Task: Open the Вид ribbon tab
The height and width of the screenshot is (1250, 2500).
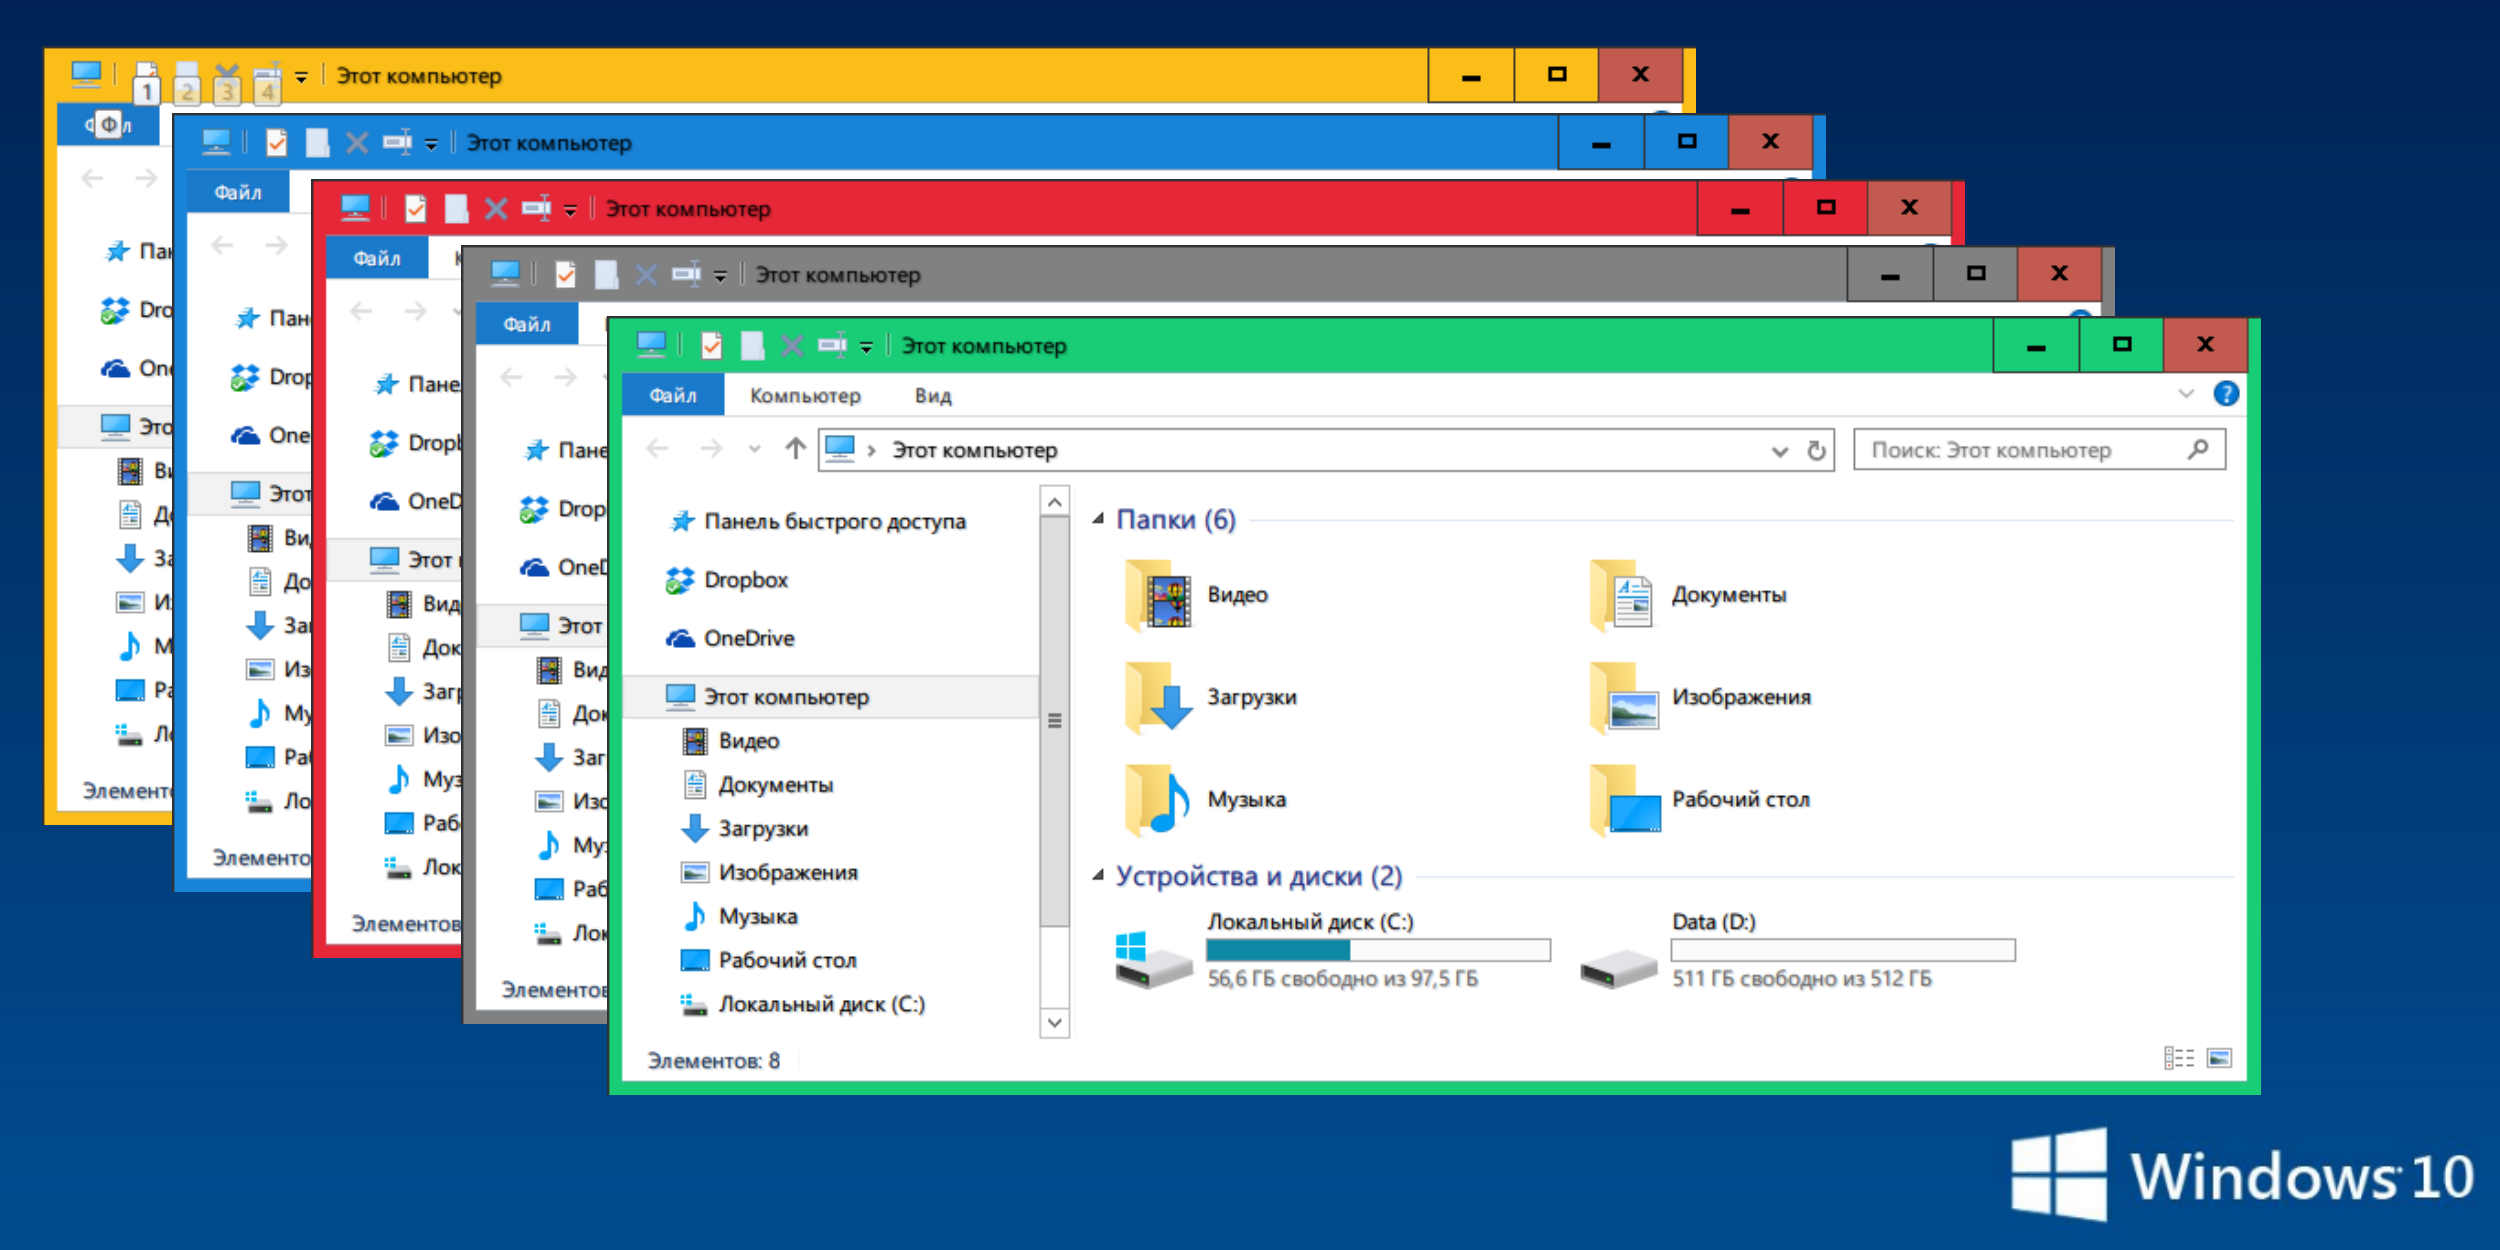Action: point(932,396)
